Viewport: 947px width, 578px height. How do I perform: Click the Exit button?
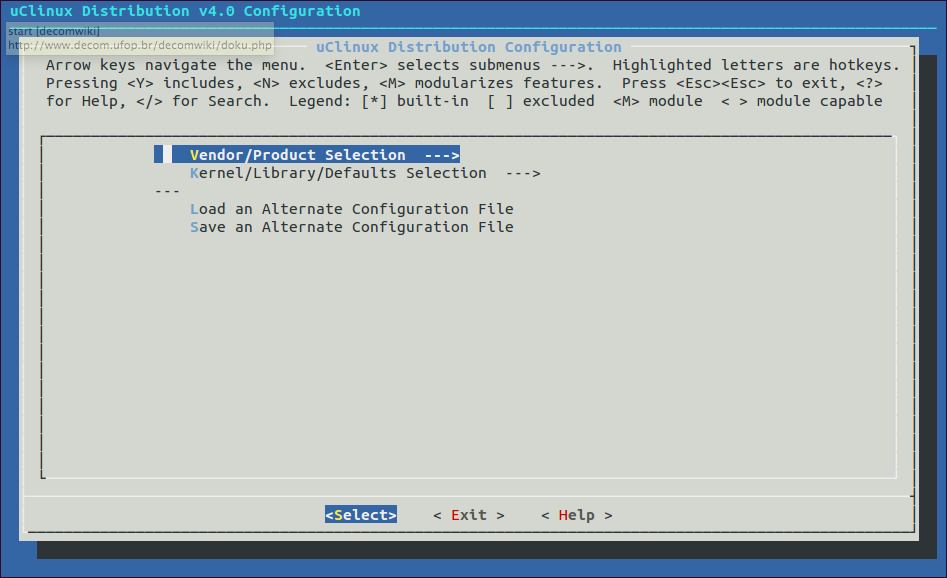pyautogui.click(x=469, y=515)
